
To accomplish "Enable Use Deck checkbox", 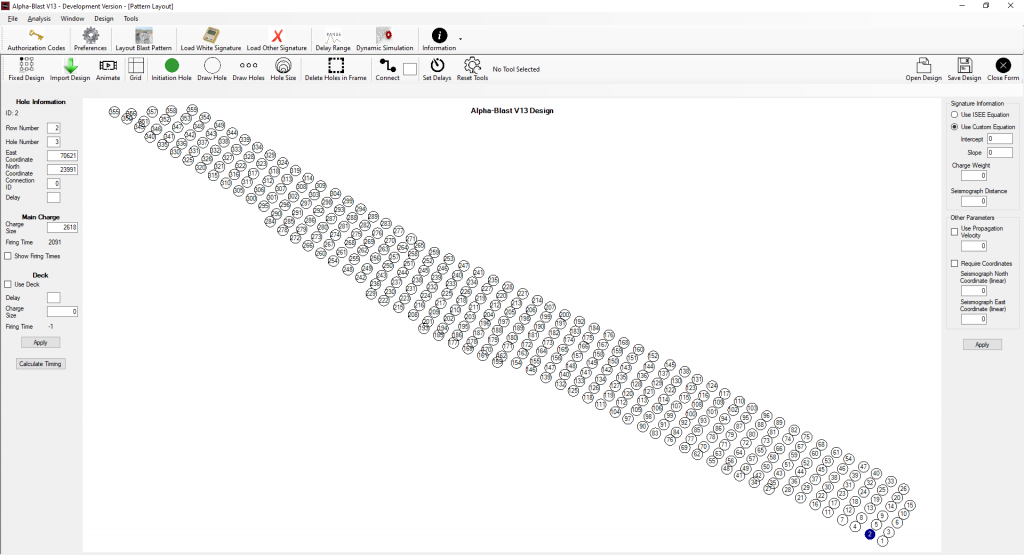I will pos(8,285).
